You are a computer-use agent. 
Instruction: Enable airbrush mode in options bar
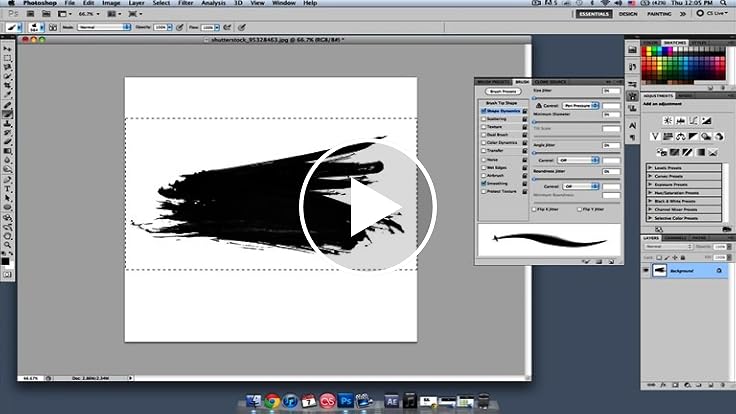227,27
